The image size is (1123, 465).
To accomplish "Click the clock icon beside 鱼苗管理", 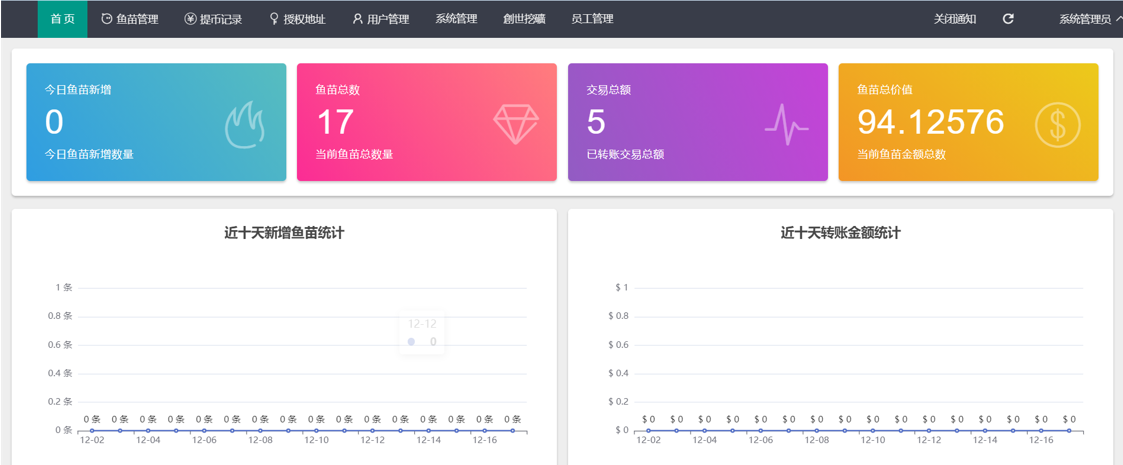I will 107,19.
